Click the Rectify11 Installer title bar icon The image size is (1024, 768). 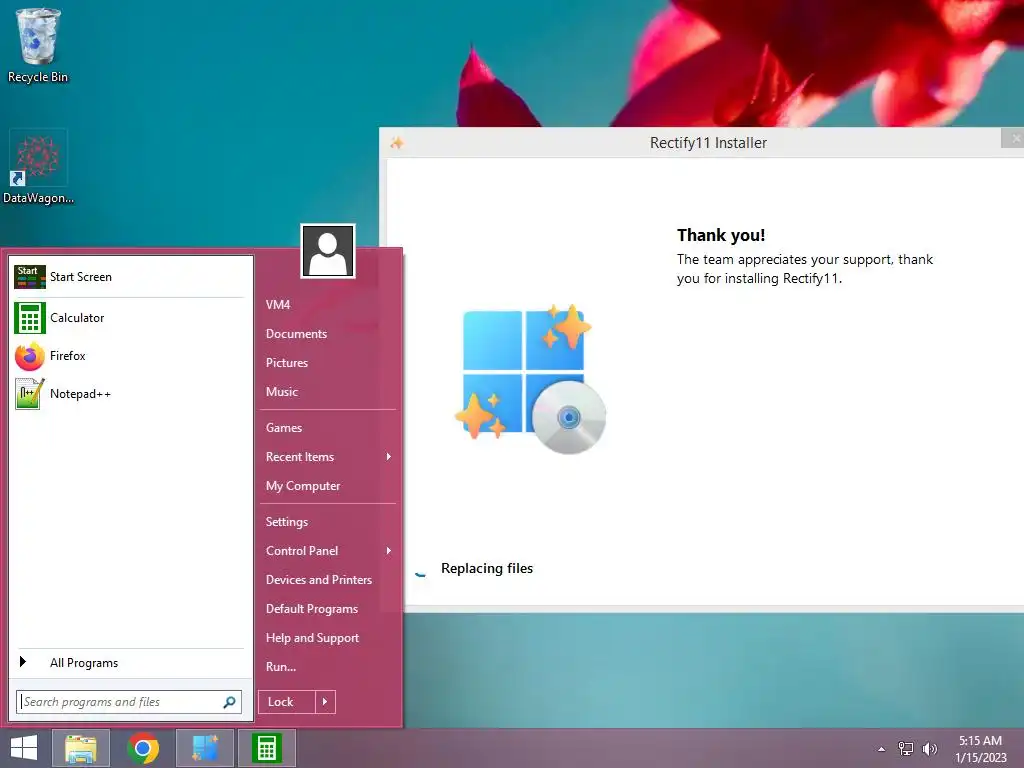(396, 143)
